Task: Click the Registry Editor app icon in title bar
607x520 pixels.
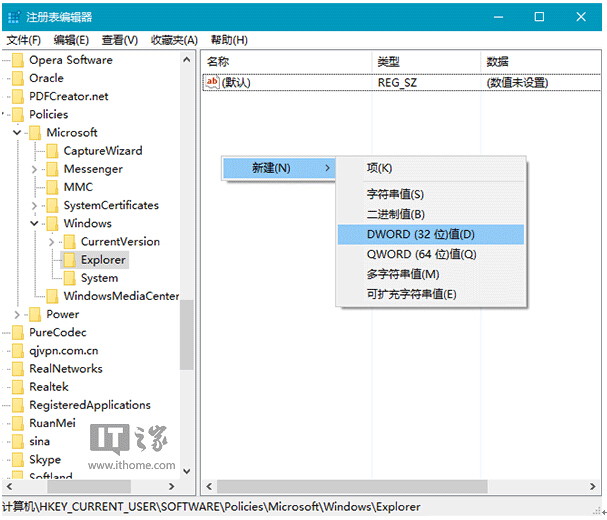Action: click(x=13, y=17)
